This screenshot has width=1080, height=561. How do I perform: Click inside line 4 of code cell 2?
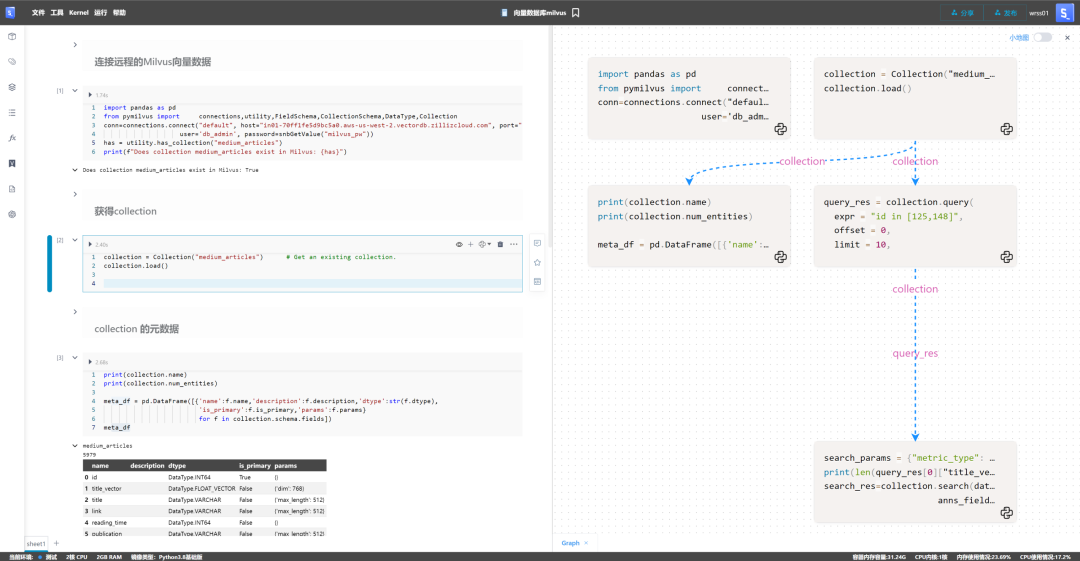click(312, 283)
